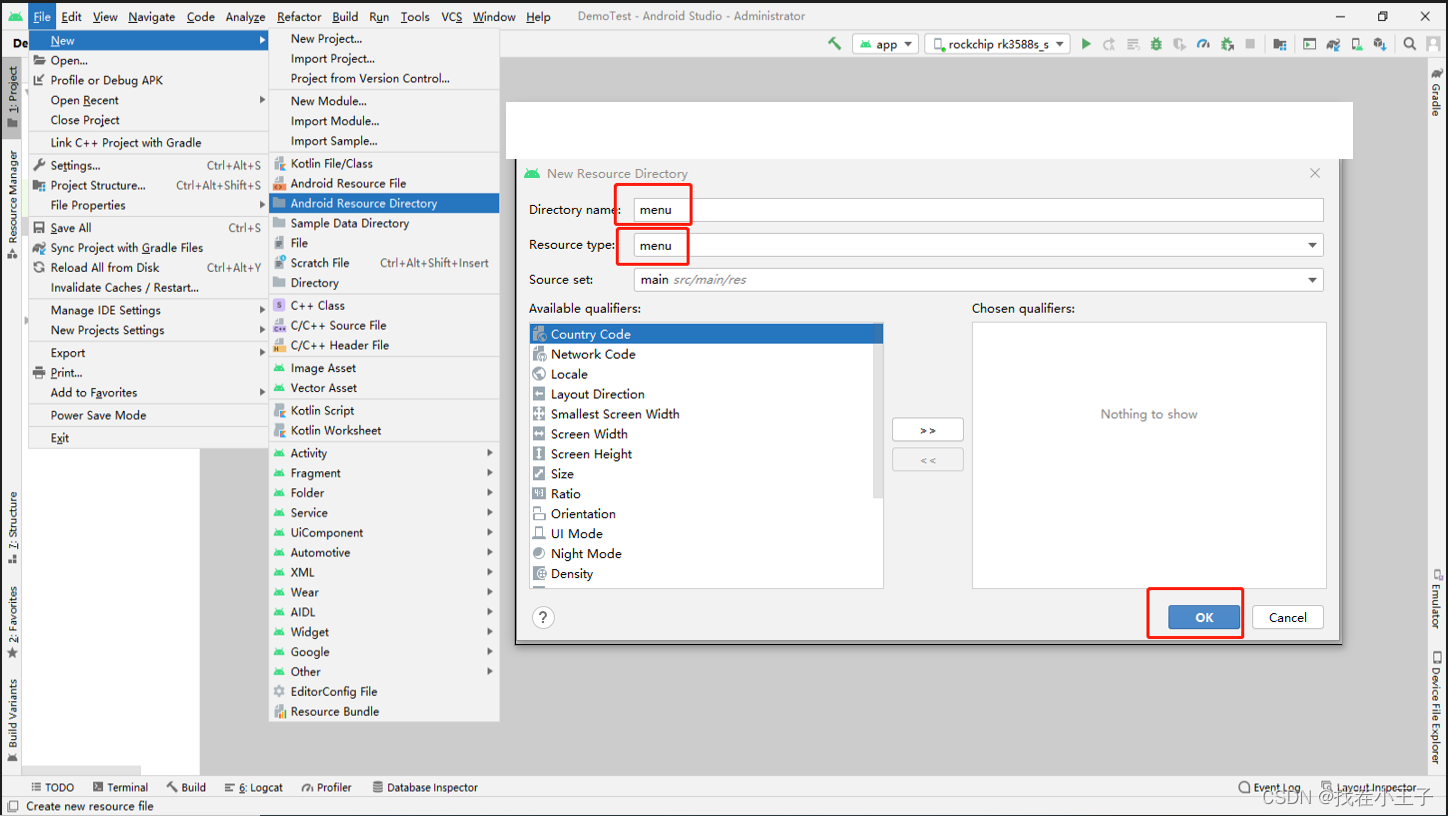The height and width of the screenshot is (816, 1448).
Task: Select Network Code qualifier
Action: (702, 354)
